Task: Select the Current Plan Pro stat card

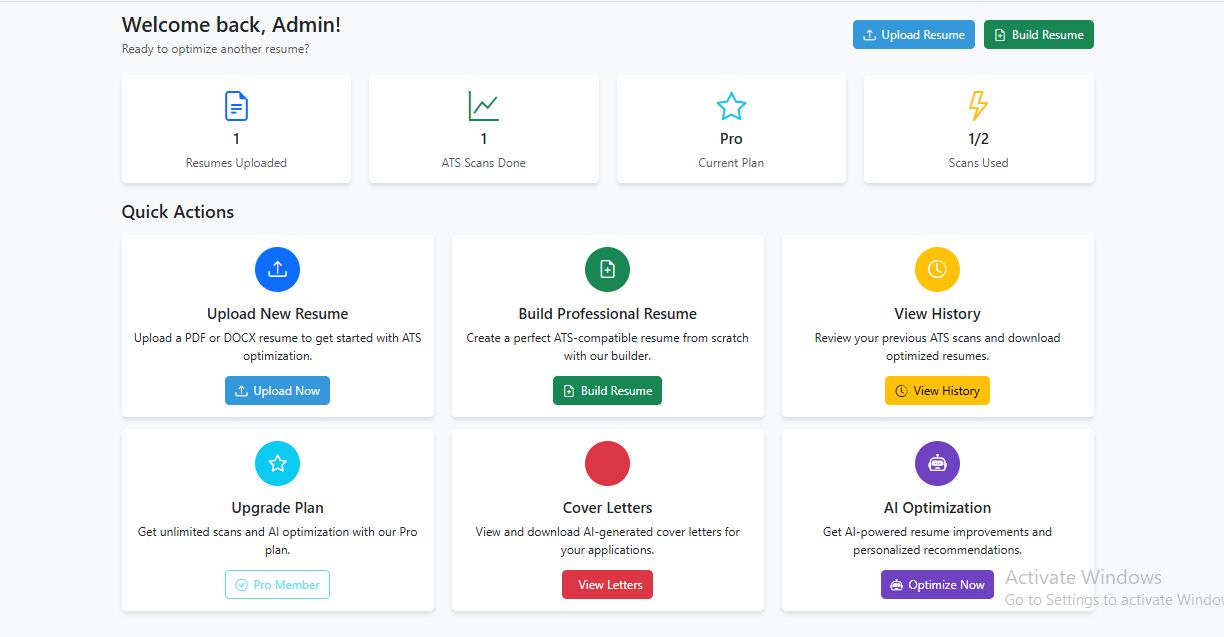Action: pos(731,130)
